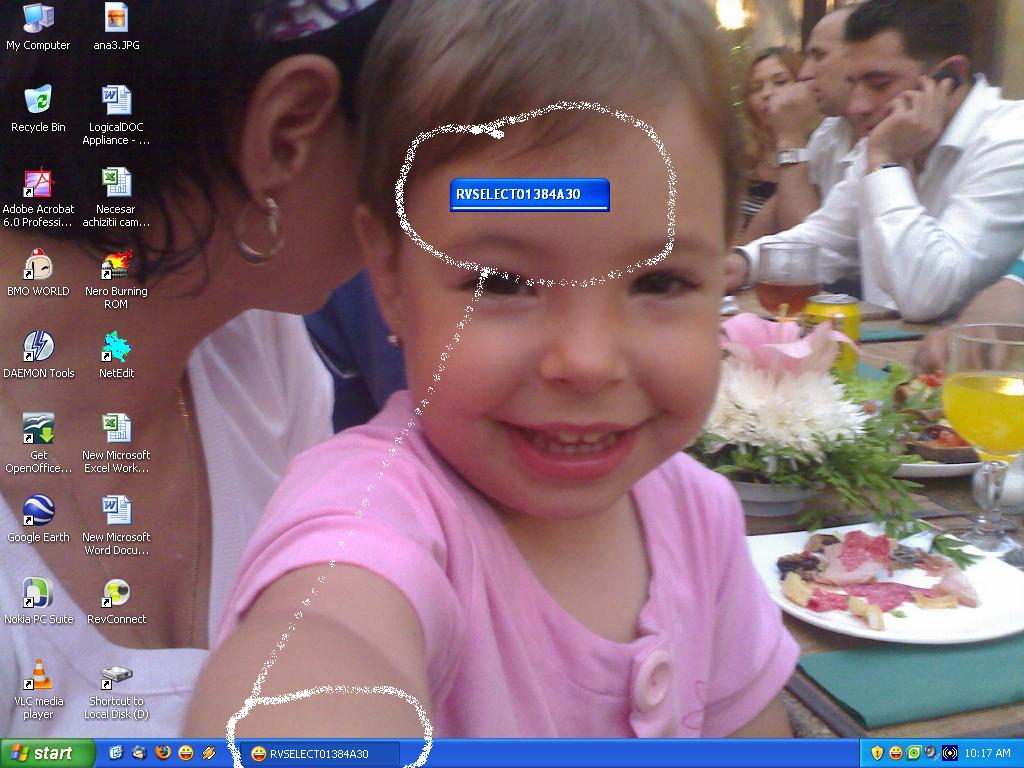Select the BMO WORLD desktop icon
1024x768 pixels.
click(x=38, y=266)
